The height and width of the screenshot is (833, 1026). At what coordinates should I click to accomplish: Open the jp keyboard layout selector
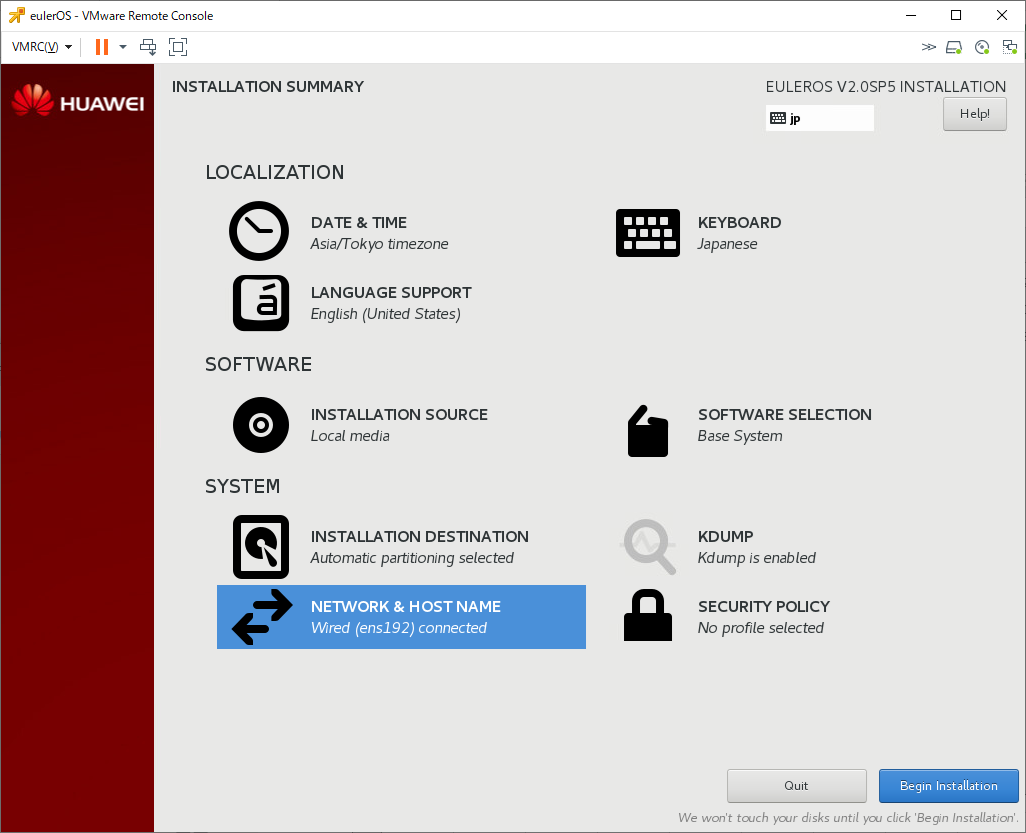coord(819,117)
